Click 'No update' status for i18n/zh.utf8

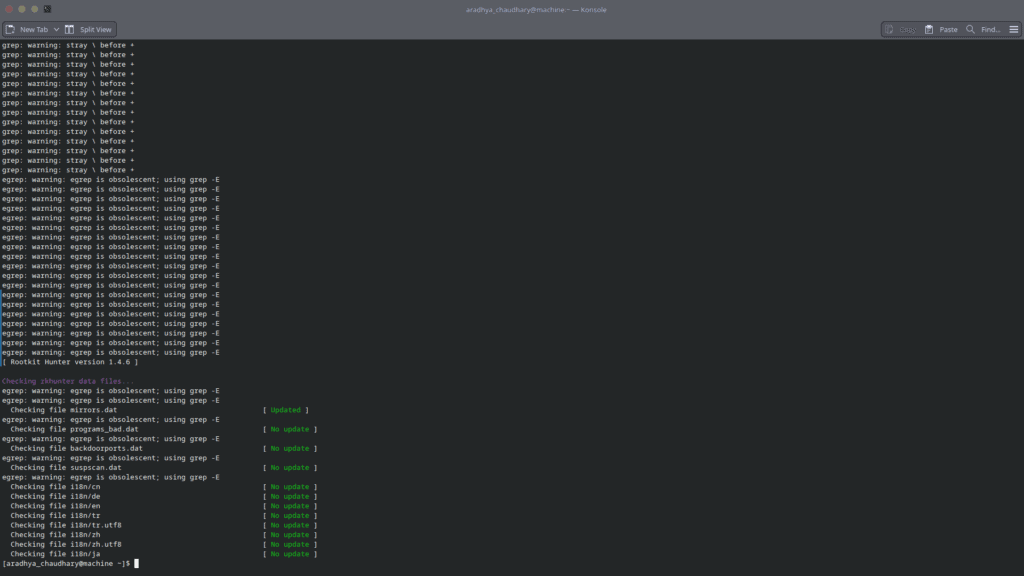[290, 544]
